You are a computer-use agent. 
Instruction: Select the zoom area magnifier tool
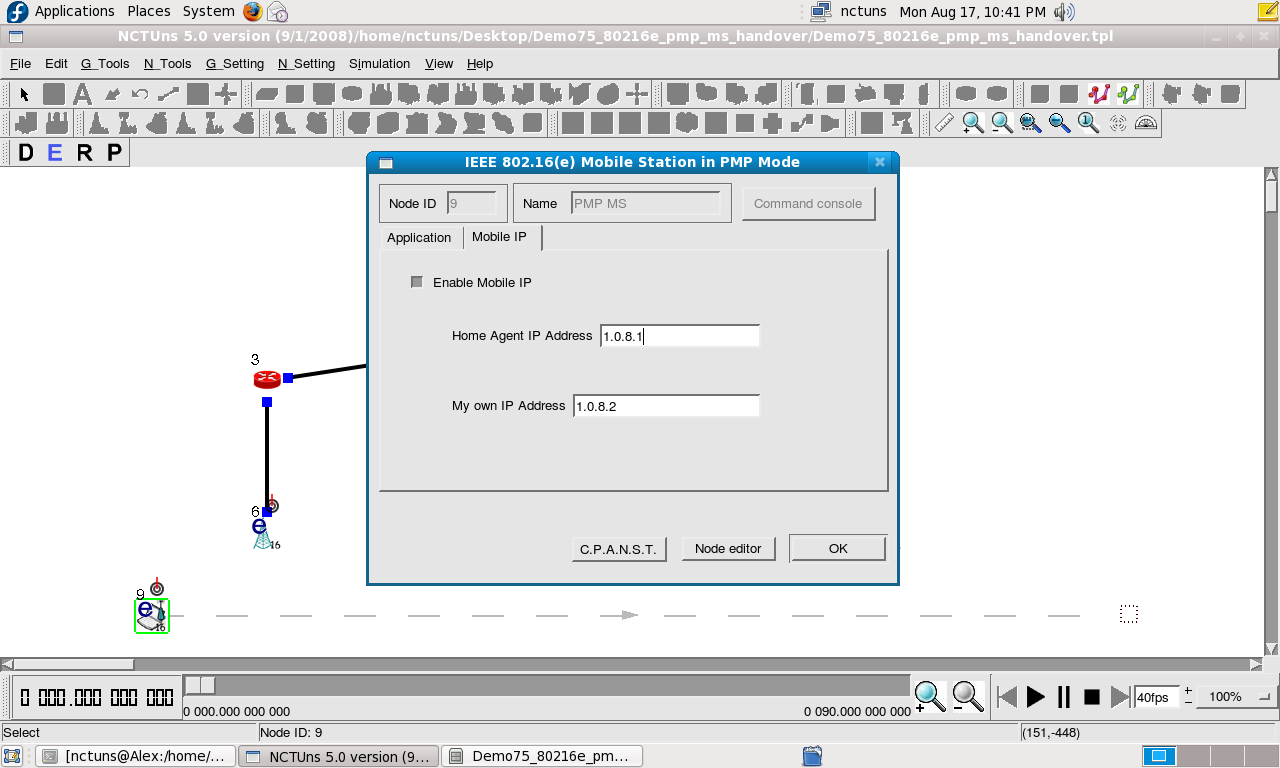click(1031, 123)
